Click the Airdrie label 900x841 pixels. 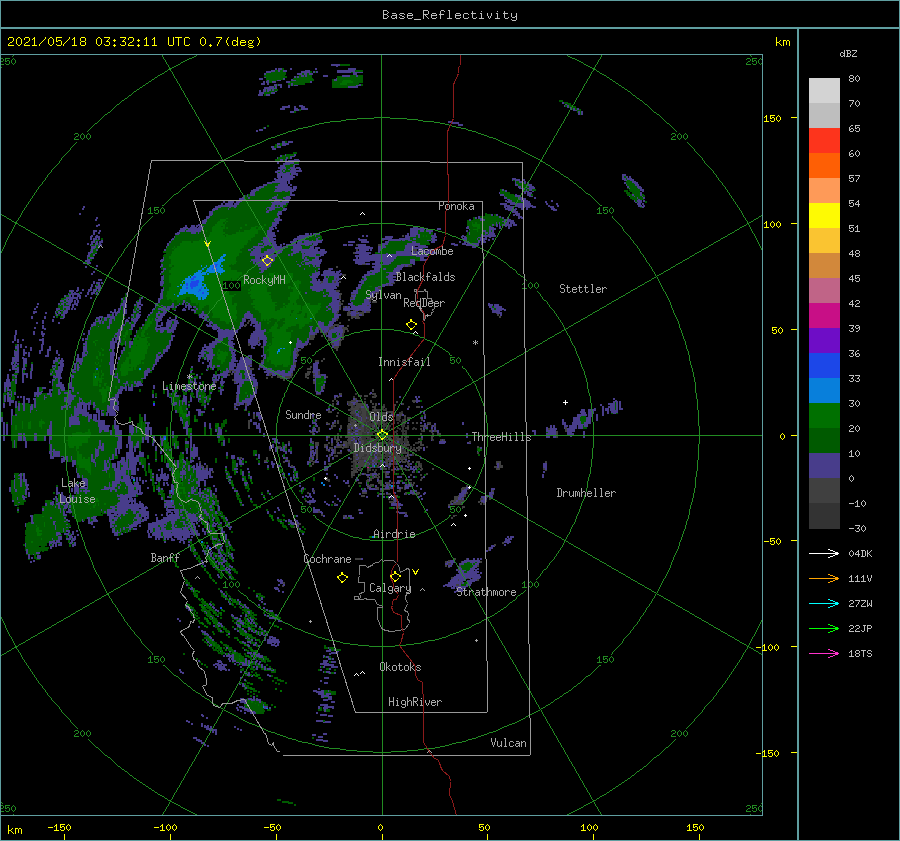tap(394, 534)
